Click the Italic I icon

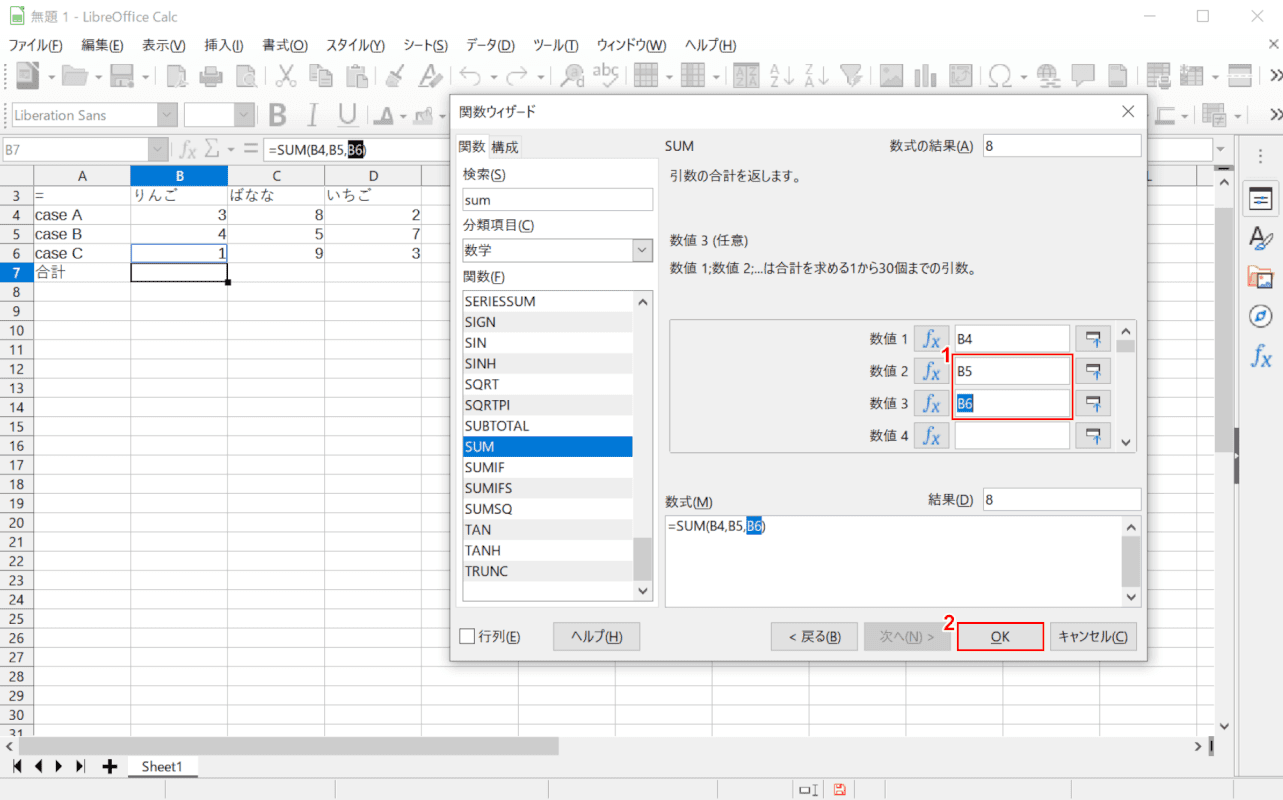[x=311, y=115]
